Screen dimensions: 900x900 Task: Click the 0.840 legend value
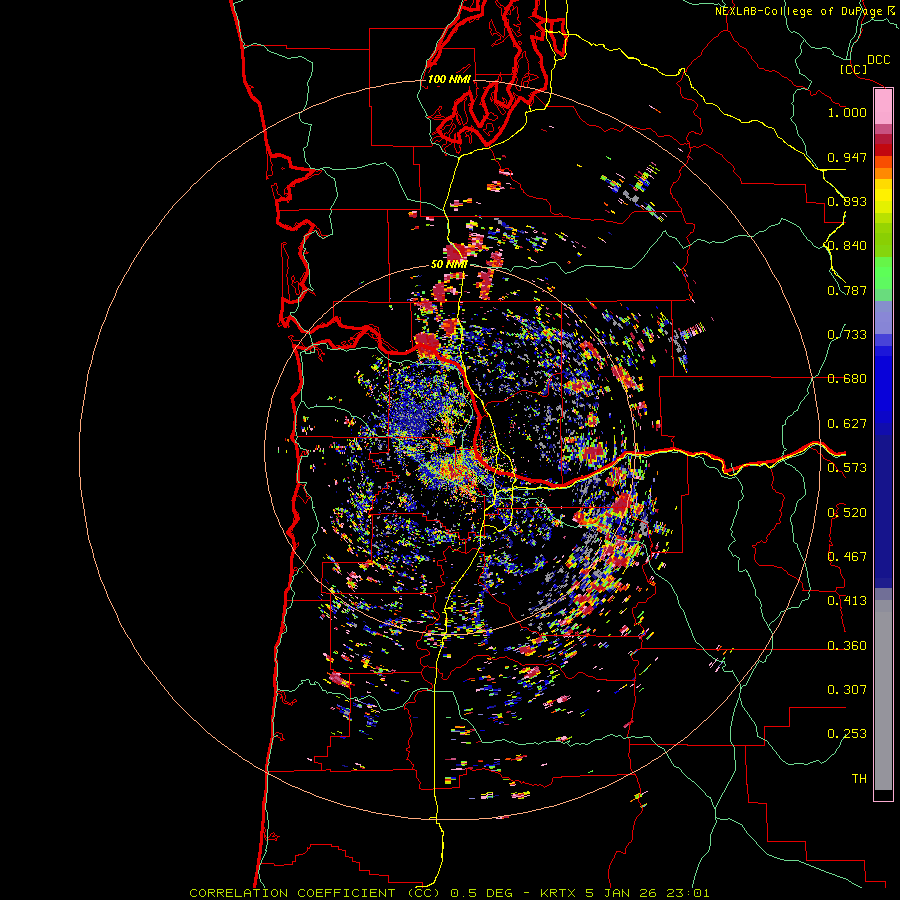click(847, 246)
